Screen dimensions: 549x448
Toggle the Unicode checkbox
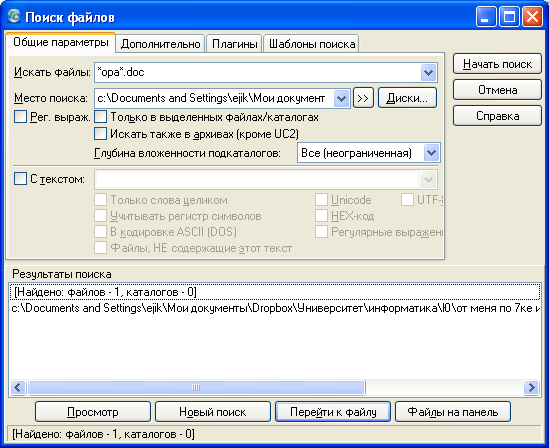(321, 200)
